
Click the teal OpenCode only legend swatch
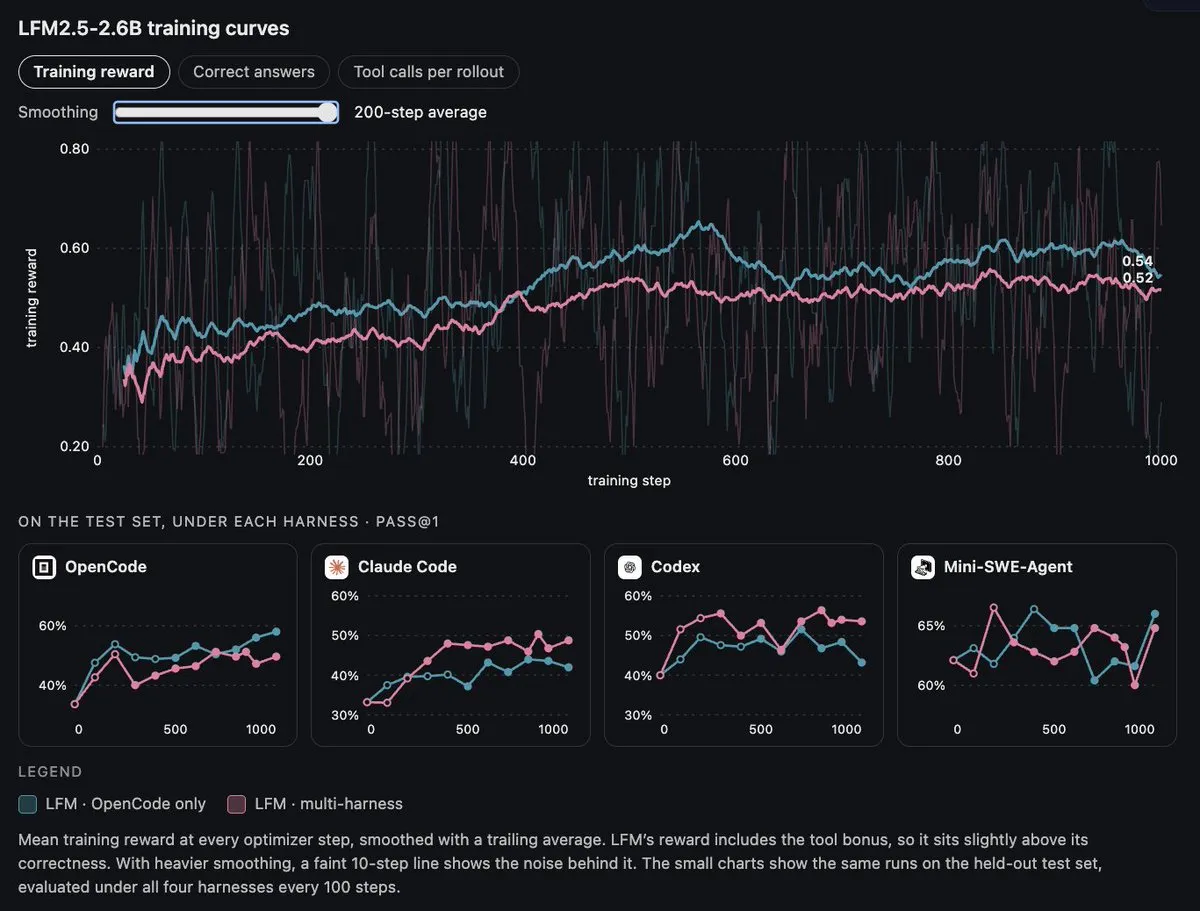(x=28, y=804)
